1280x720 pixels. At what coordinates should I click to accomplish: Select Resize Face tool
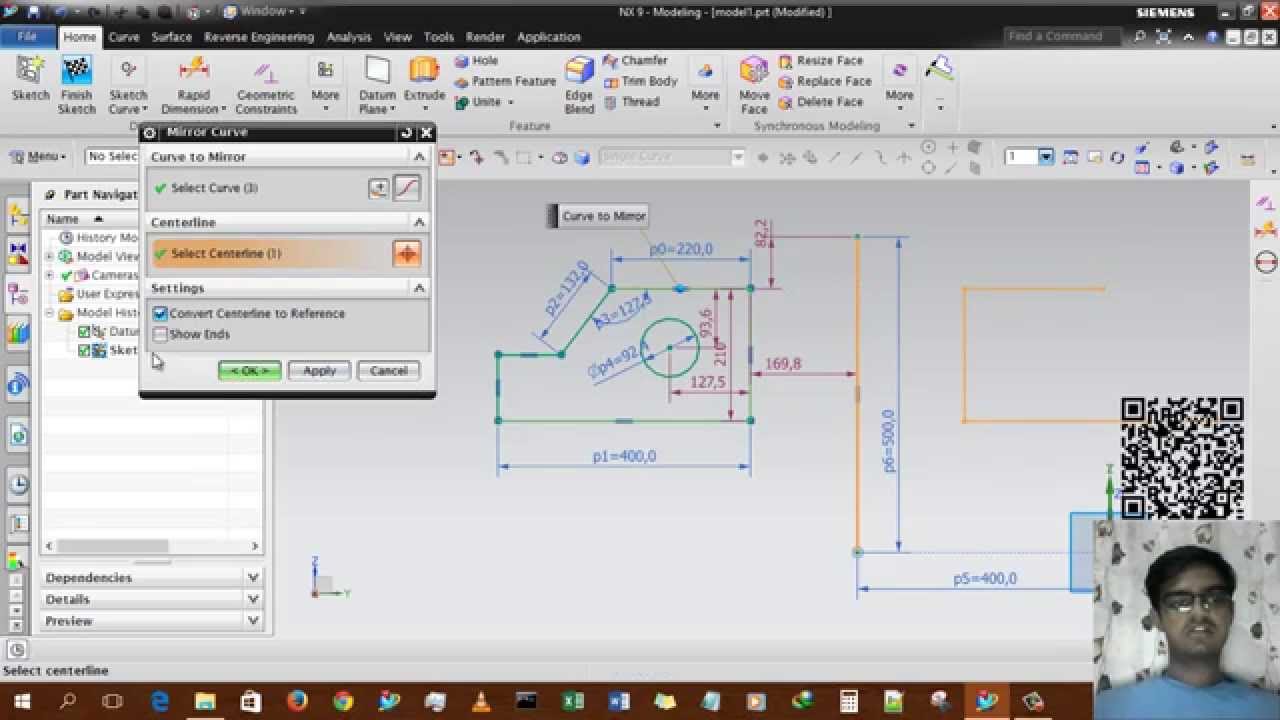pos(820,61)
